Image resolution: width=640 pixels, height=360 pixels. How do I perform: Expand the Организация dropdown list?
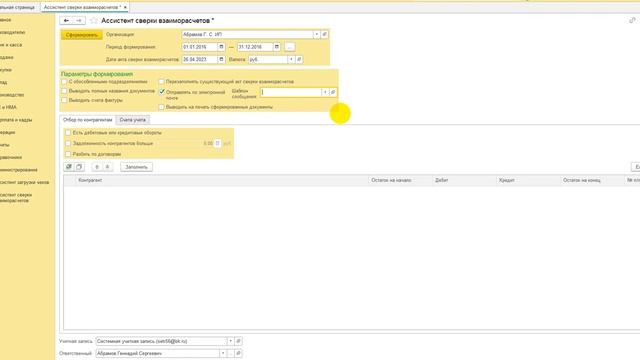316,35
